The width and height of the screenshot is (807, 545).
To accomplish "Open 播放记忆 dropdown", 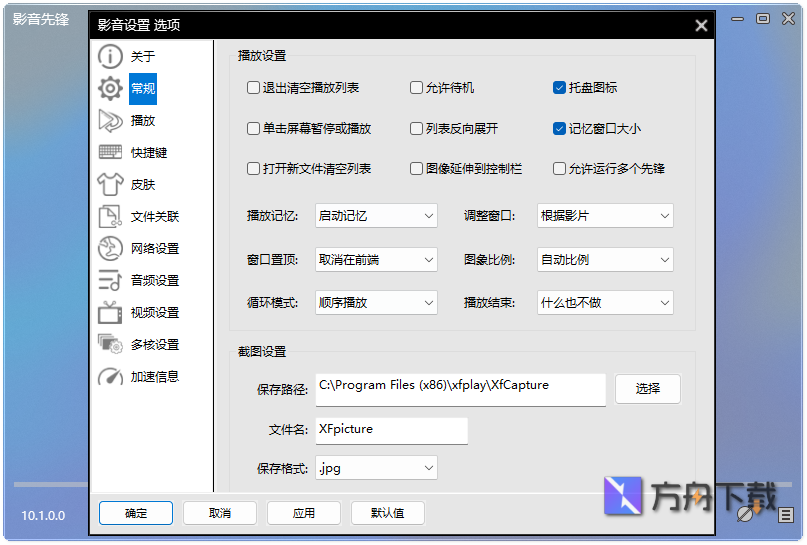I will [x=376, y=216].
